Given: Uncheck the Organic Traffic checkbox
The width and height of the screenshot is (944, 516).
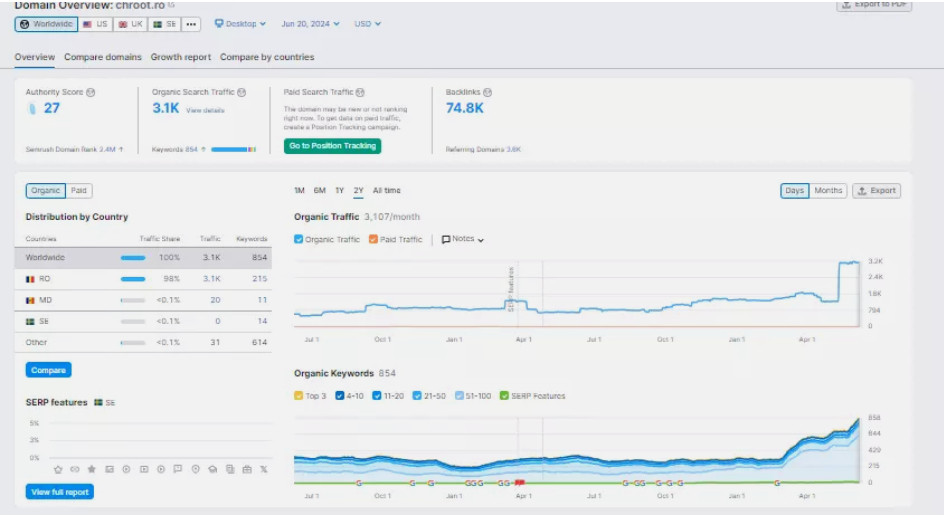Looking at the screenshot, I should (x=299, y=240).
